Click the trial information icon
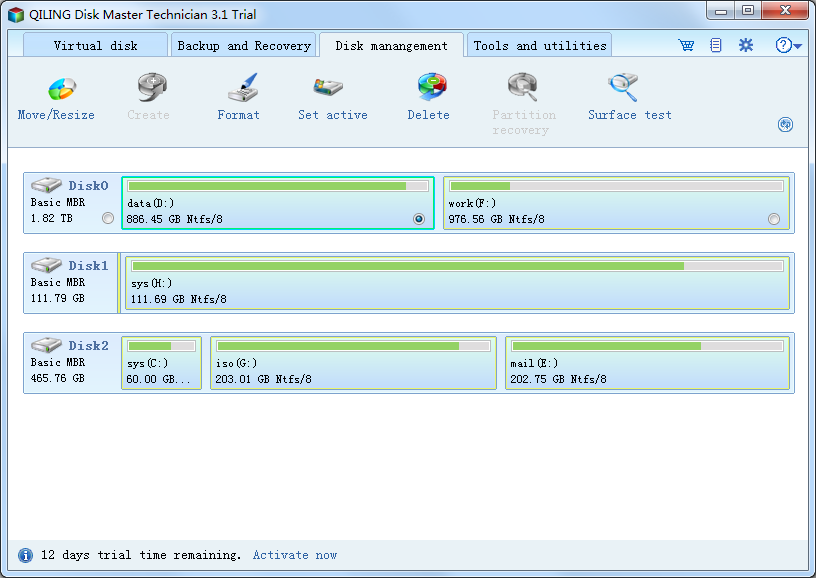This screenshot has height=578, width=816. 25,555
